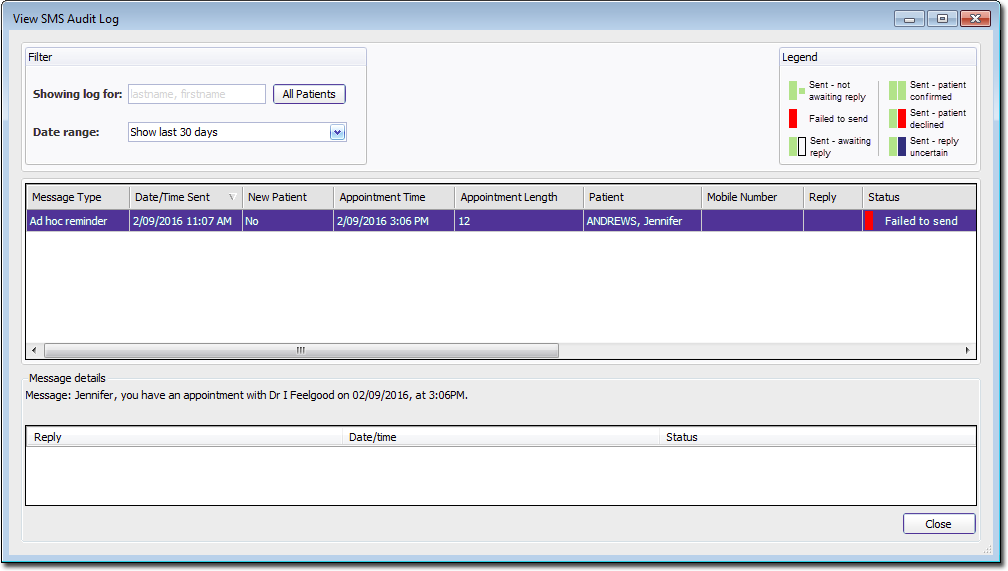
Task: Click the Patient column header
Action: [640, 197]
